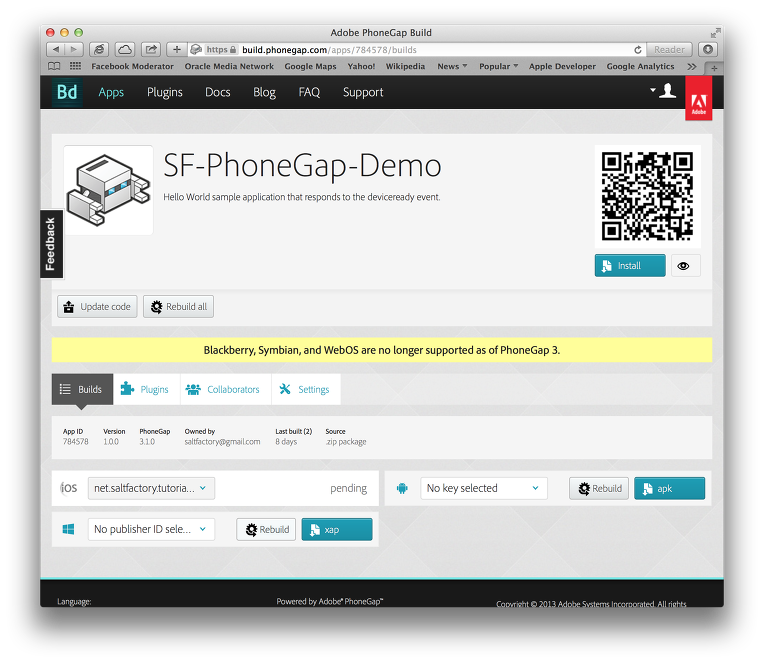The image size is (764, 663).
Task: Open Plugins in the top navigation
Action: point(165,92)
